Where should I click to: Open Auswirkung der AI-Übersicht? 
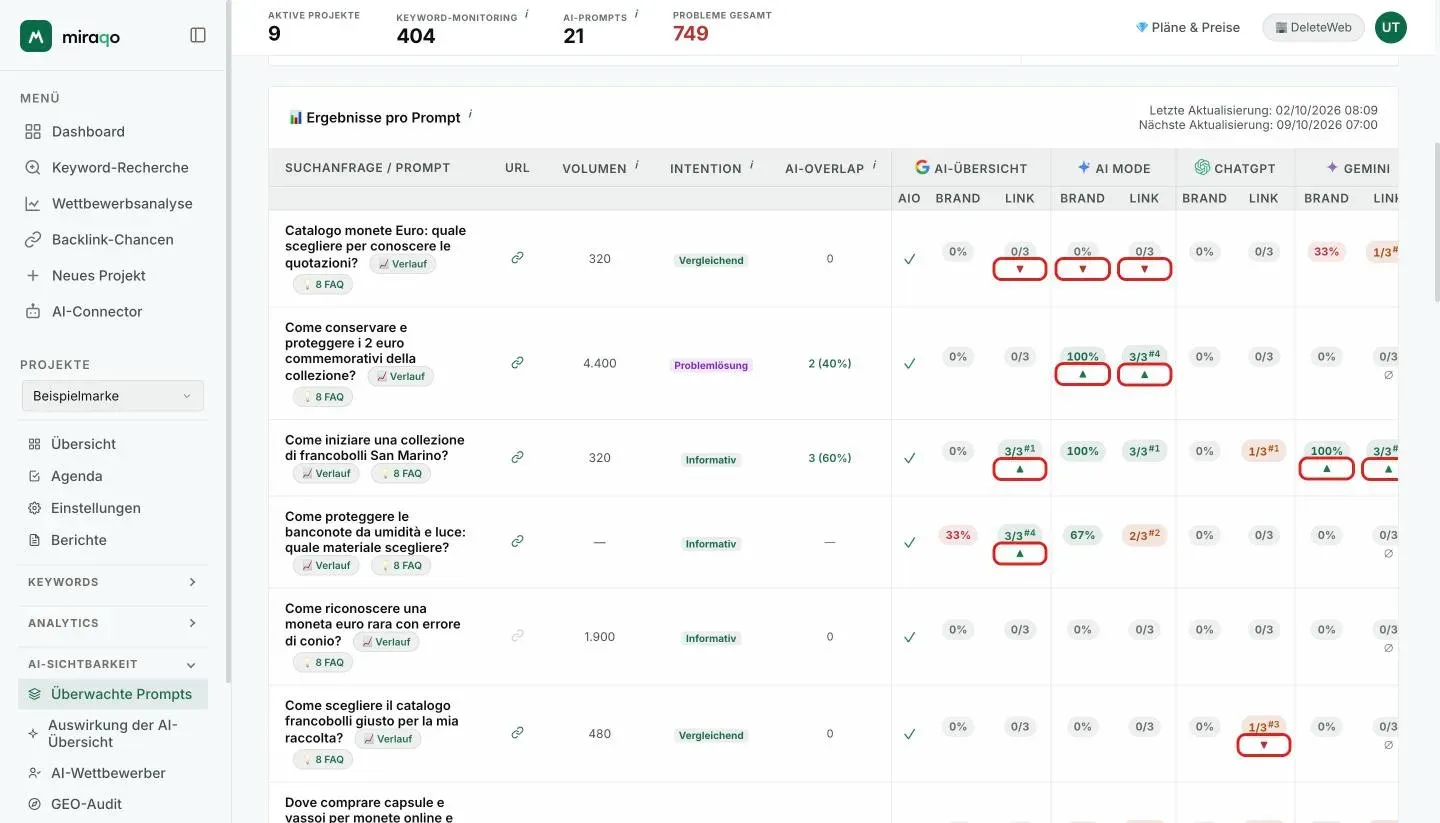click(x=112, y=733)
